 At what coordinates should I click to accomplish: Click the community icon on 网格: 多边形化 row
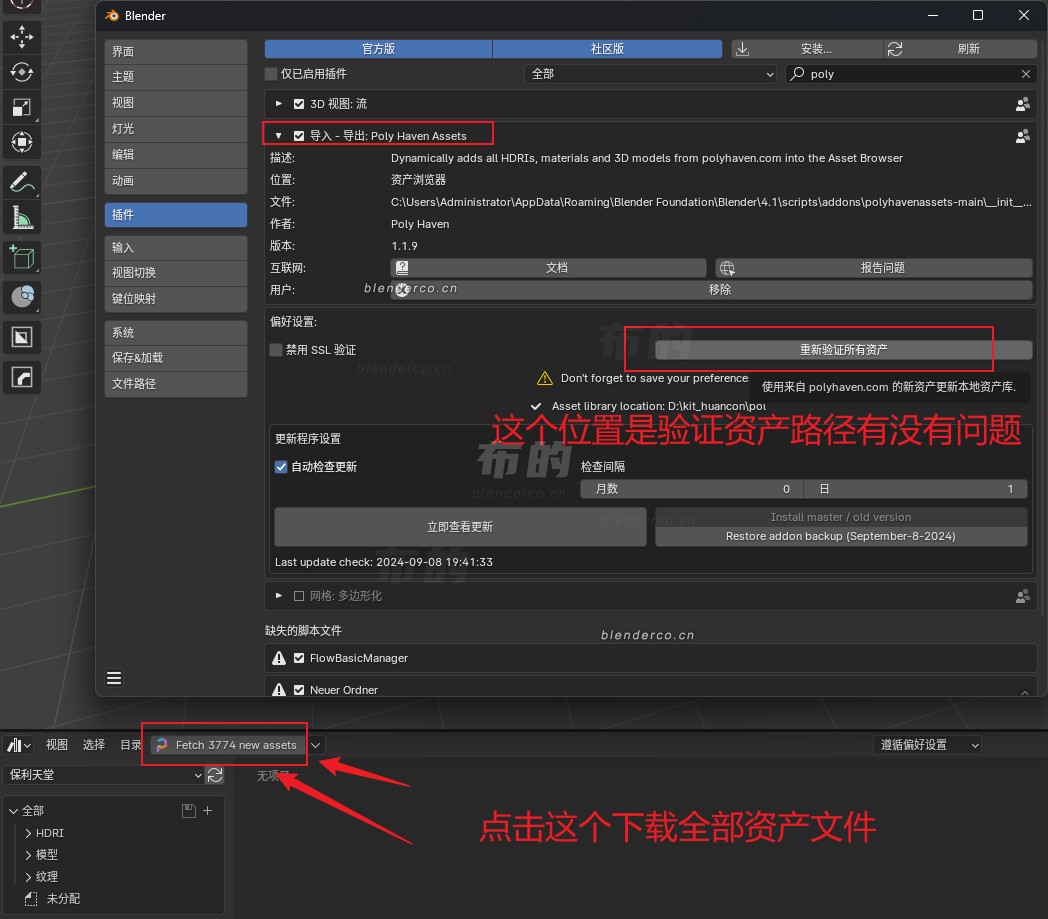1023,596
